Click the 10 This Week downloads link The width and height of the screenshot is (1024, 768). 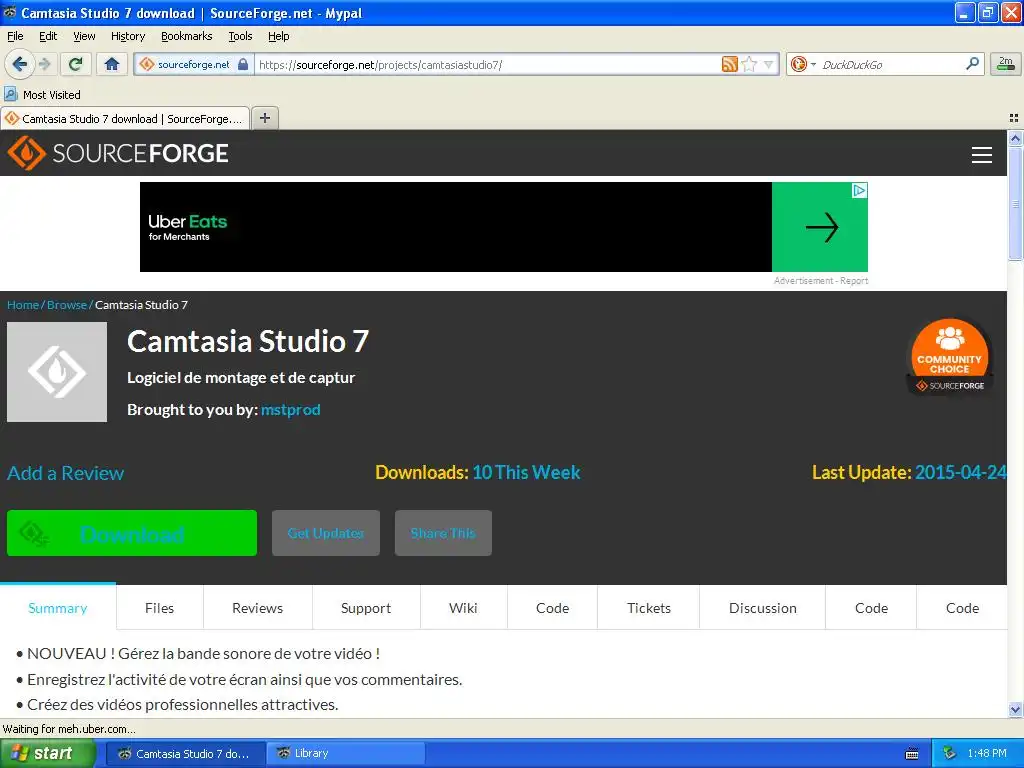coord(526,472)
